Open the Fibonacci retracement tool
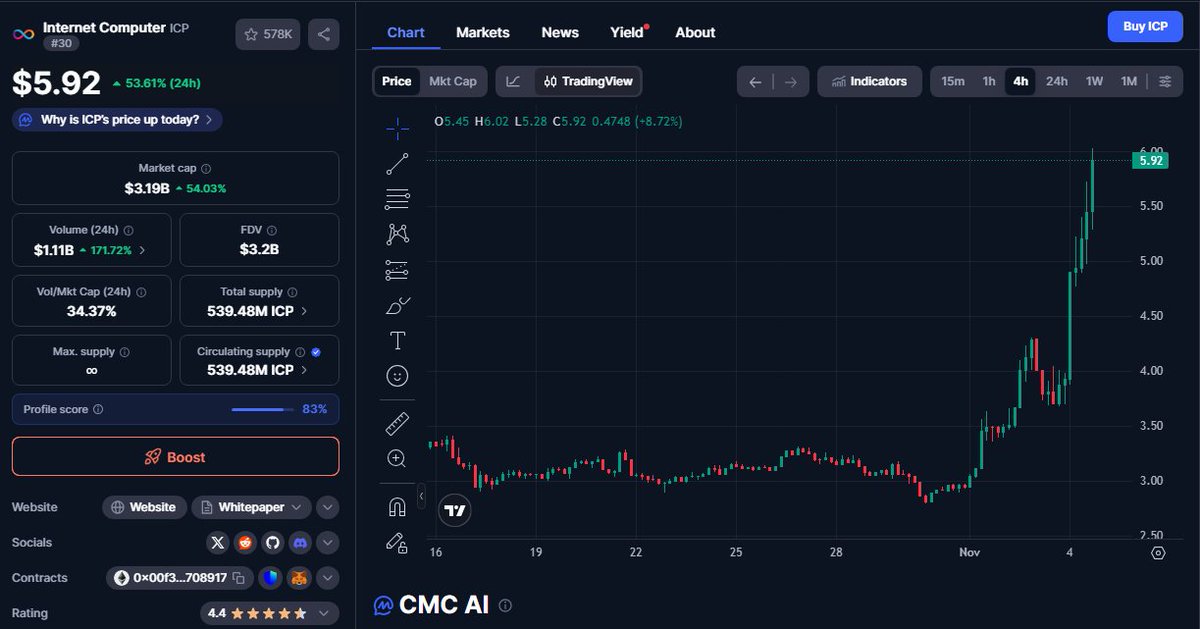Viewport: 1200px width, 629px height. [x=397, y=198]
